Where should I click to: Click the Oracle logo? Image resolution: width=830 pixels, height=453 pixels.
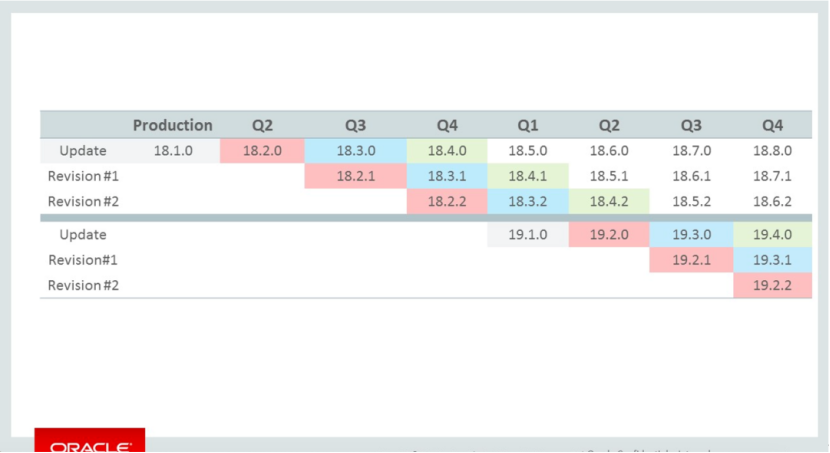click(90, 442)
